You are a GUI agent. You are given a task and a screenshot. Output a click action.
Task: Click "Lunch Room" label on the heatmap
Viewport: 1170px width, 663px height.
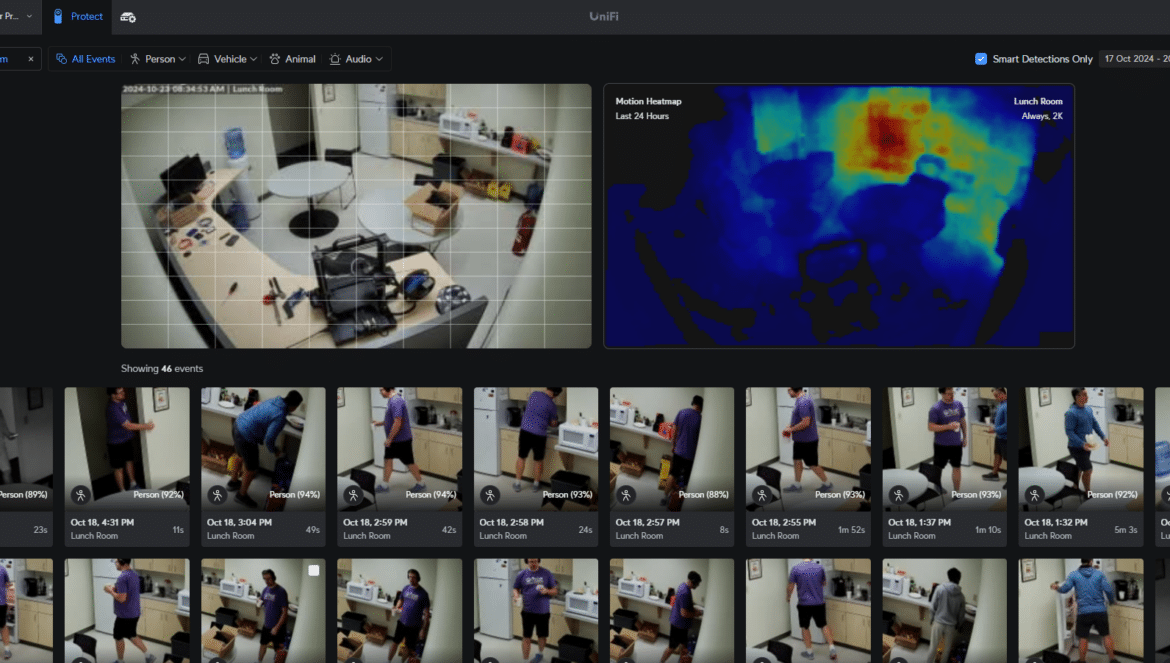(x=1038, y=101)
